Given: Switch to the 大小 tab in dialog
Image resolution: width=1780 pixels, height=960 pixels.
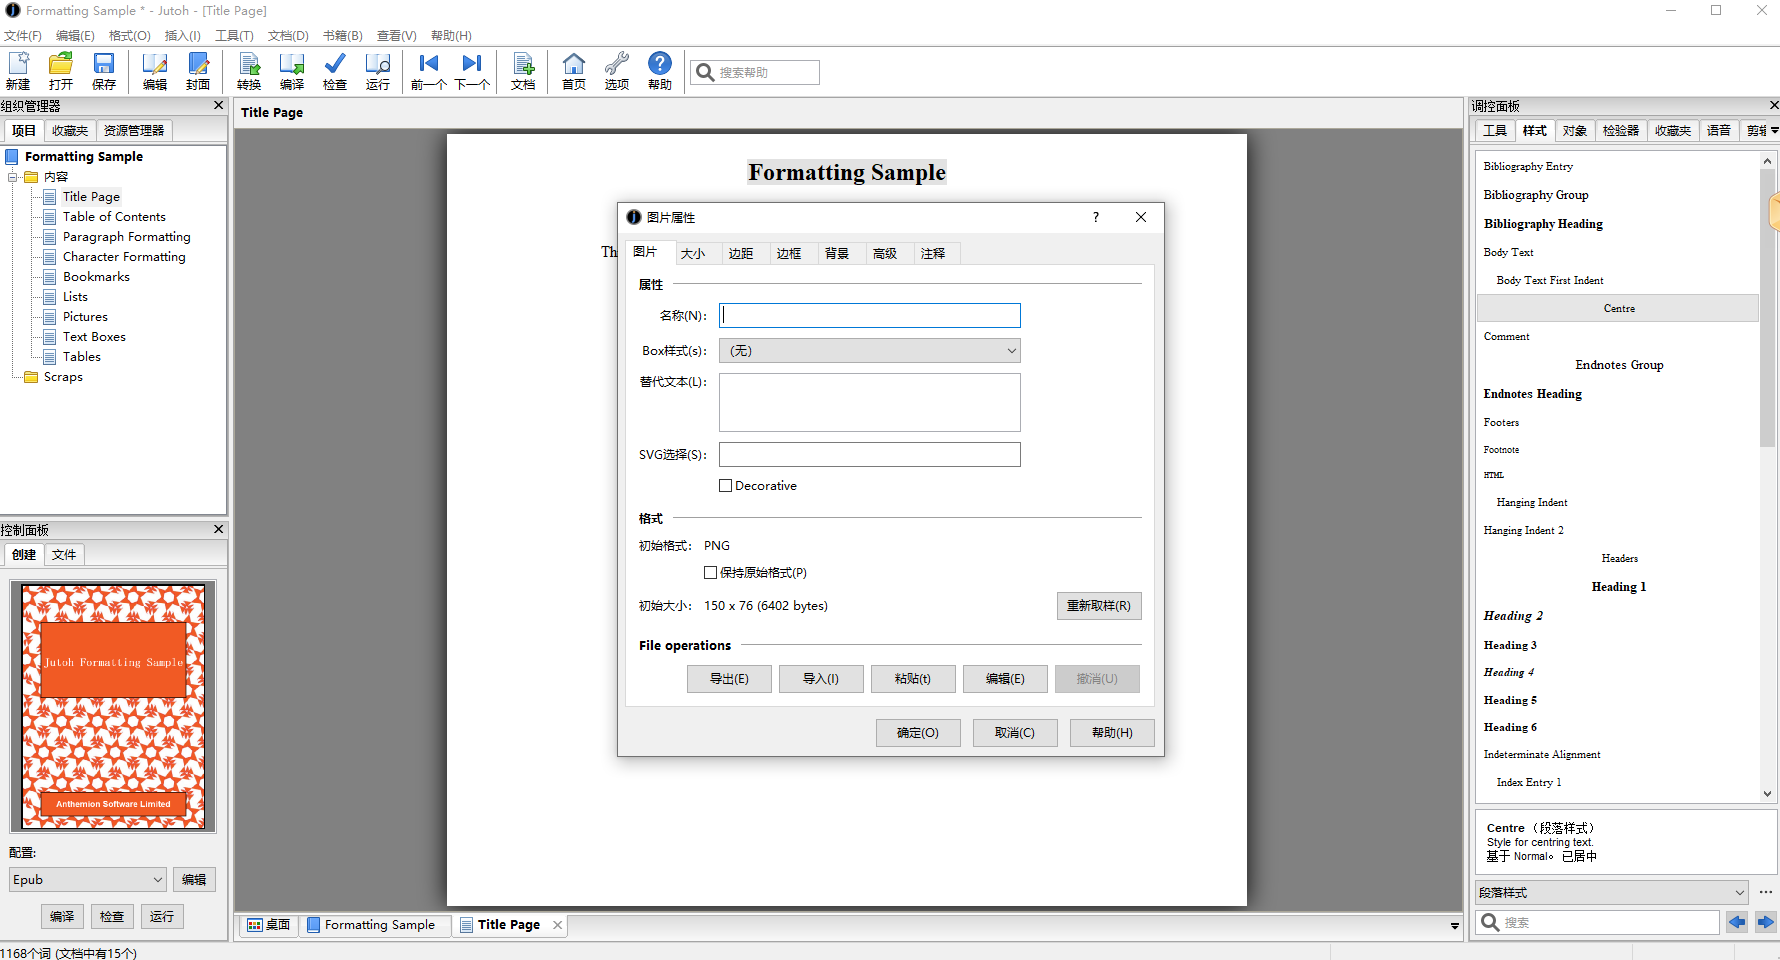Looking at the screenshot, I should 693,254.
